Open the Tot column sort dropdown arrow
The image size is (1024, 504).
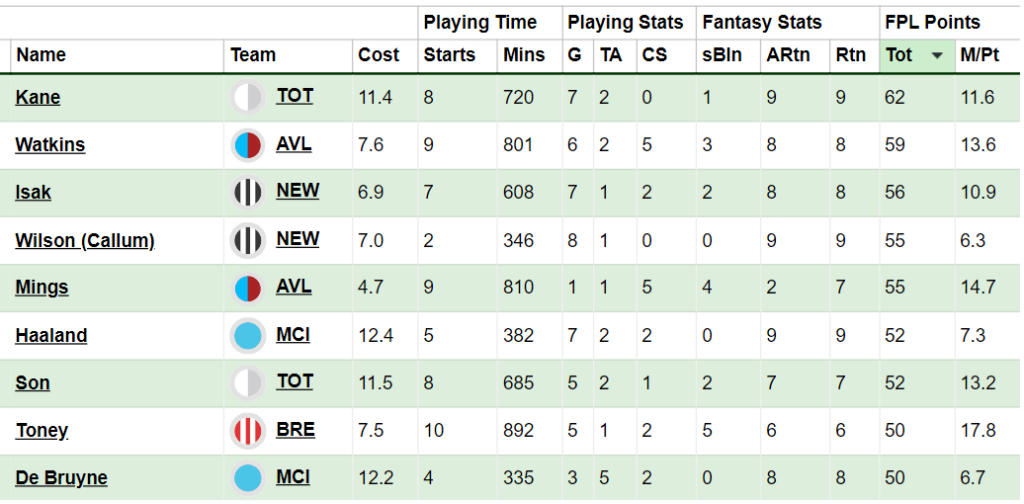tap(937, 56)
